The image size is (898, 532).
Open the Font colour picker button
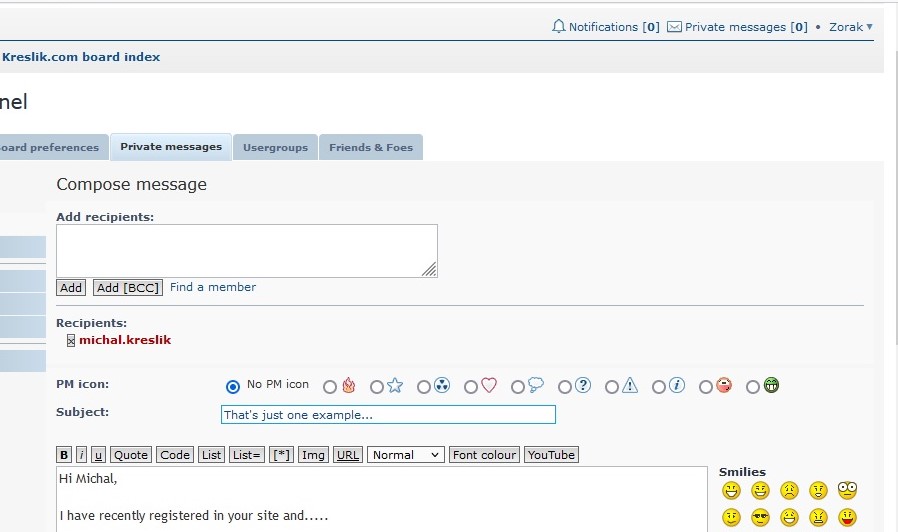485,455
